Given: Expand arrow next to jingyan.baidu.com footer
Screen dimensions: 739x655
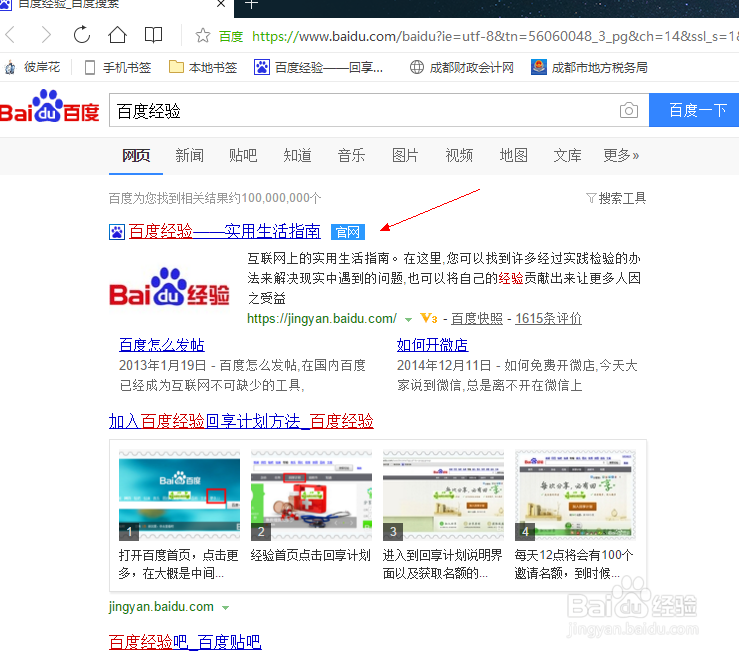Looking at the screenshot, I should click(226, 608).
